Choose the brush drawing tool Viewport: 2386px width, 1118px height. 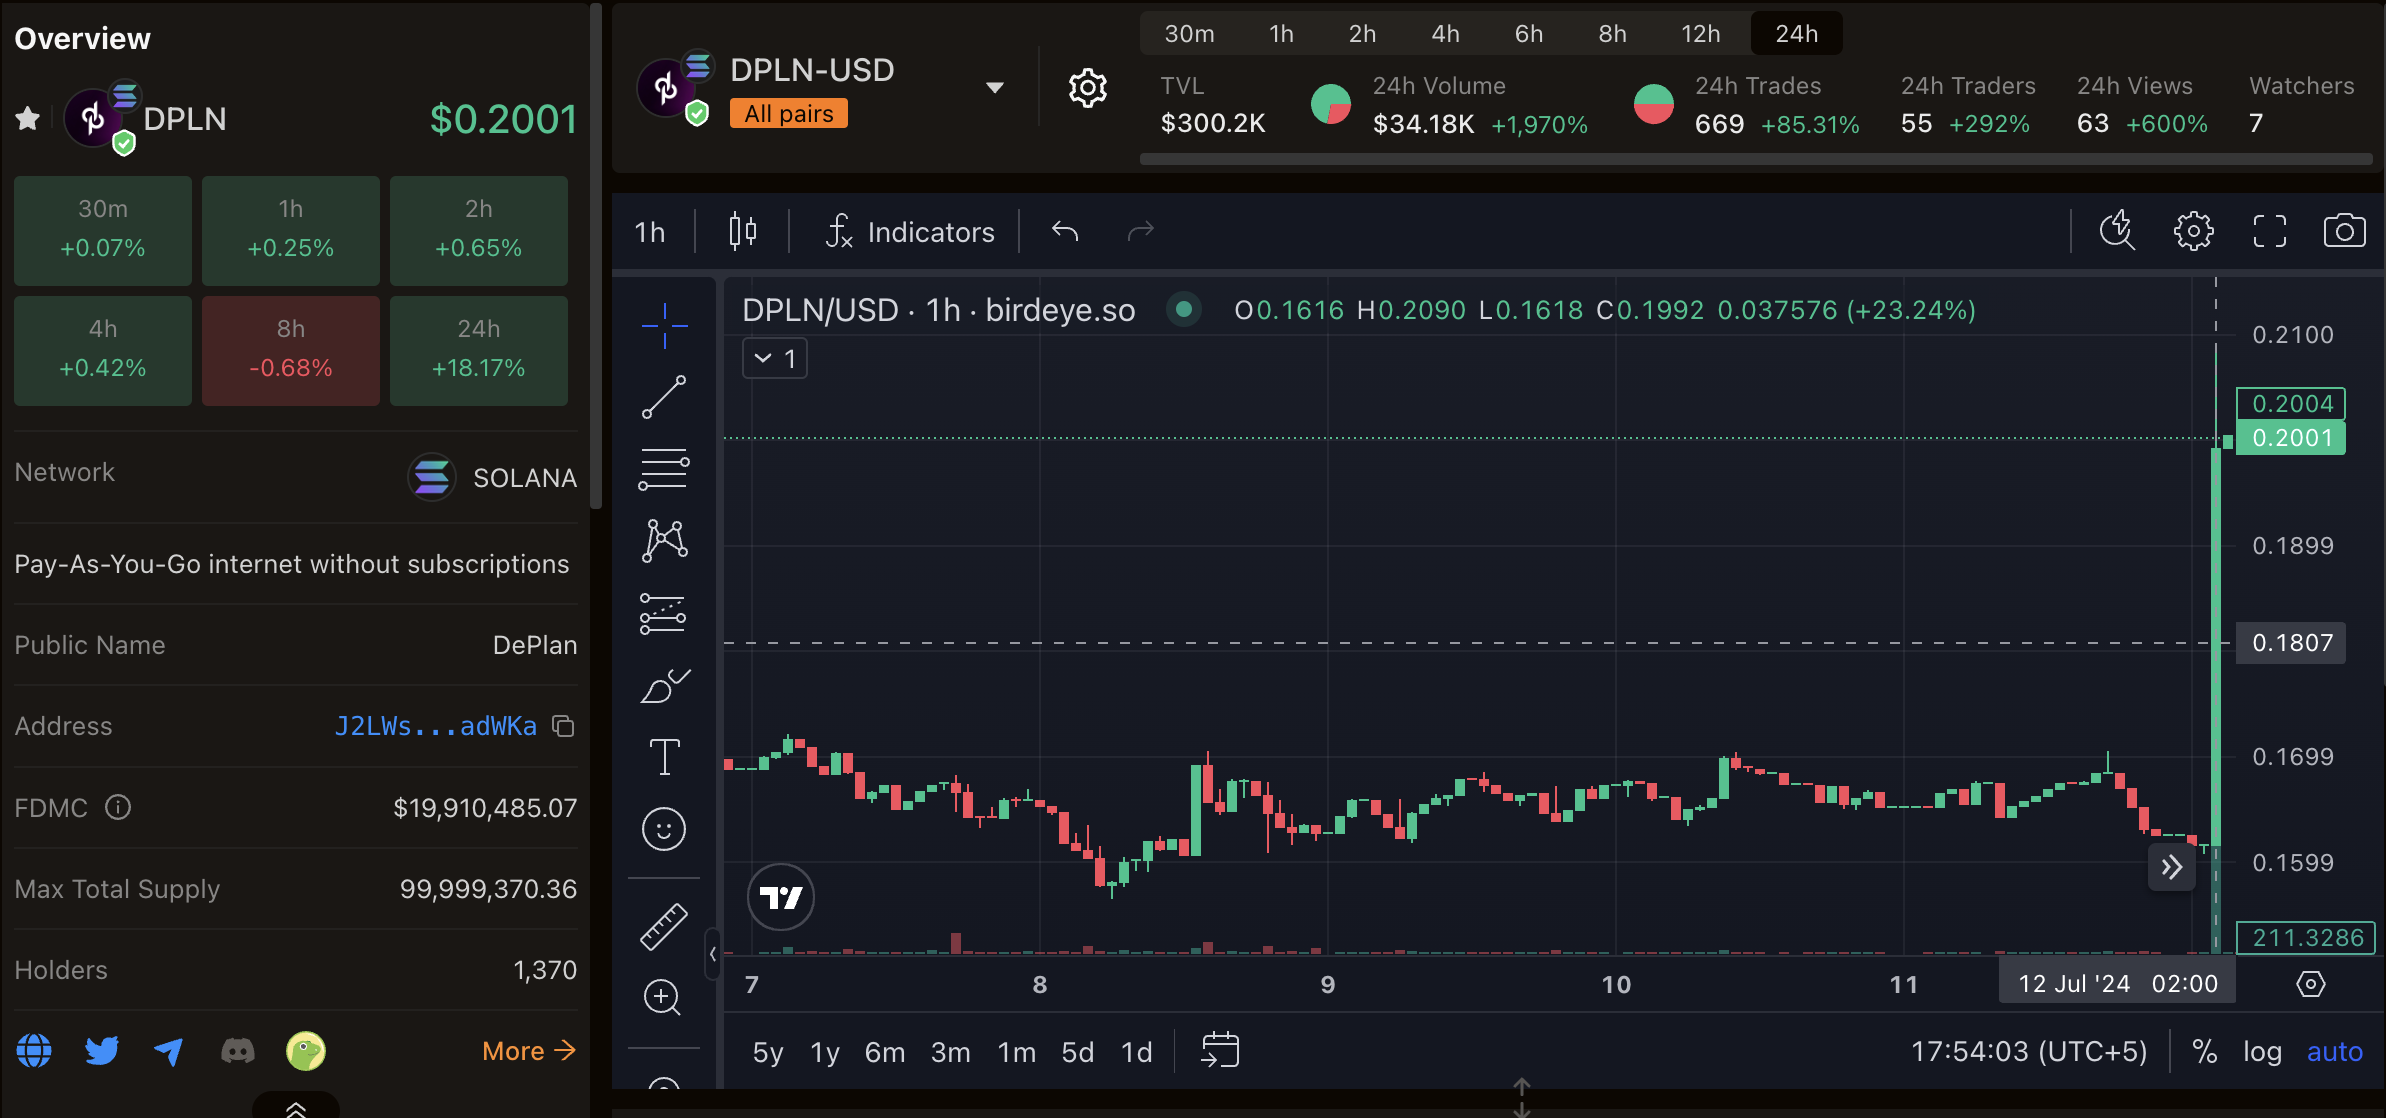point(663,686)
